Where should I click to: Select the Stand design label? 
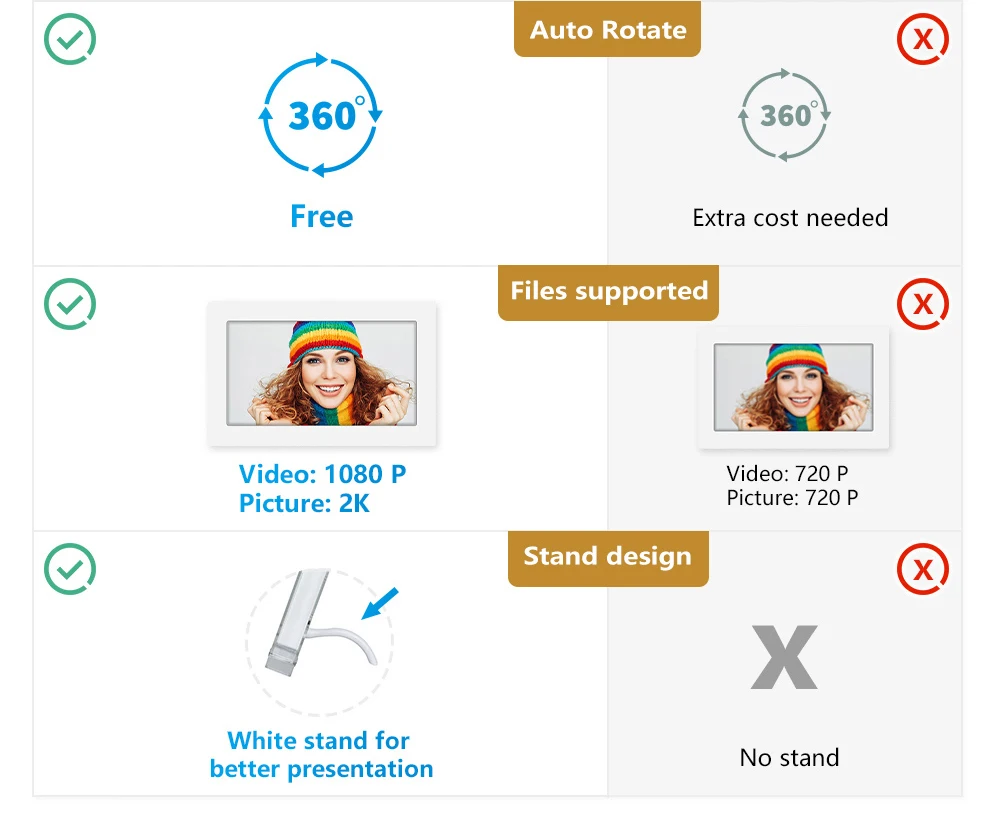[x=608, y=557]
